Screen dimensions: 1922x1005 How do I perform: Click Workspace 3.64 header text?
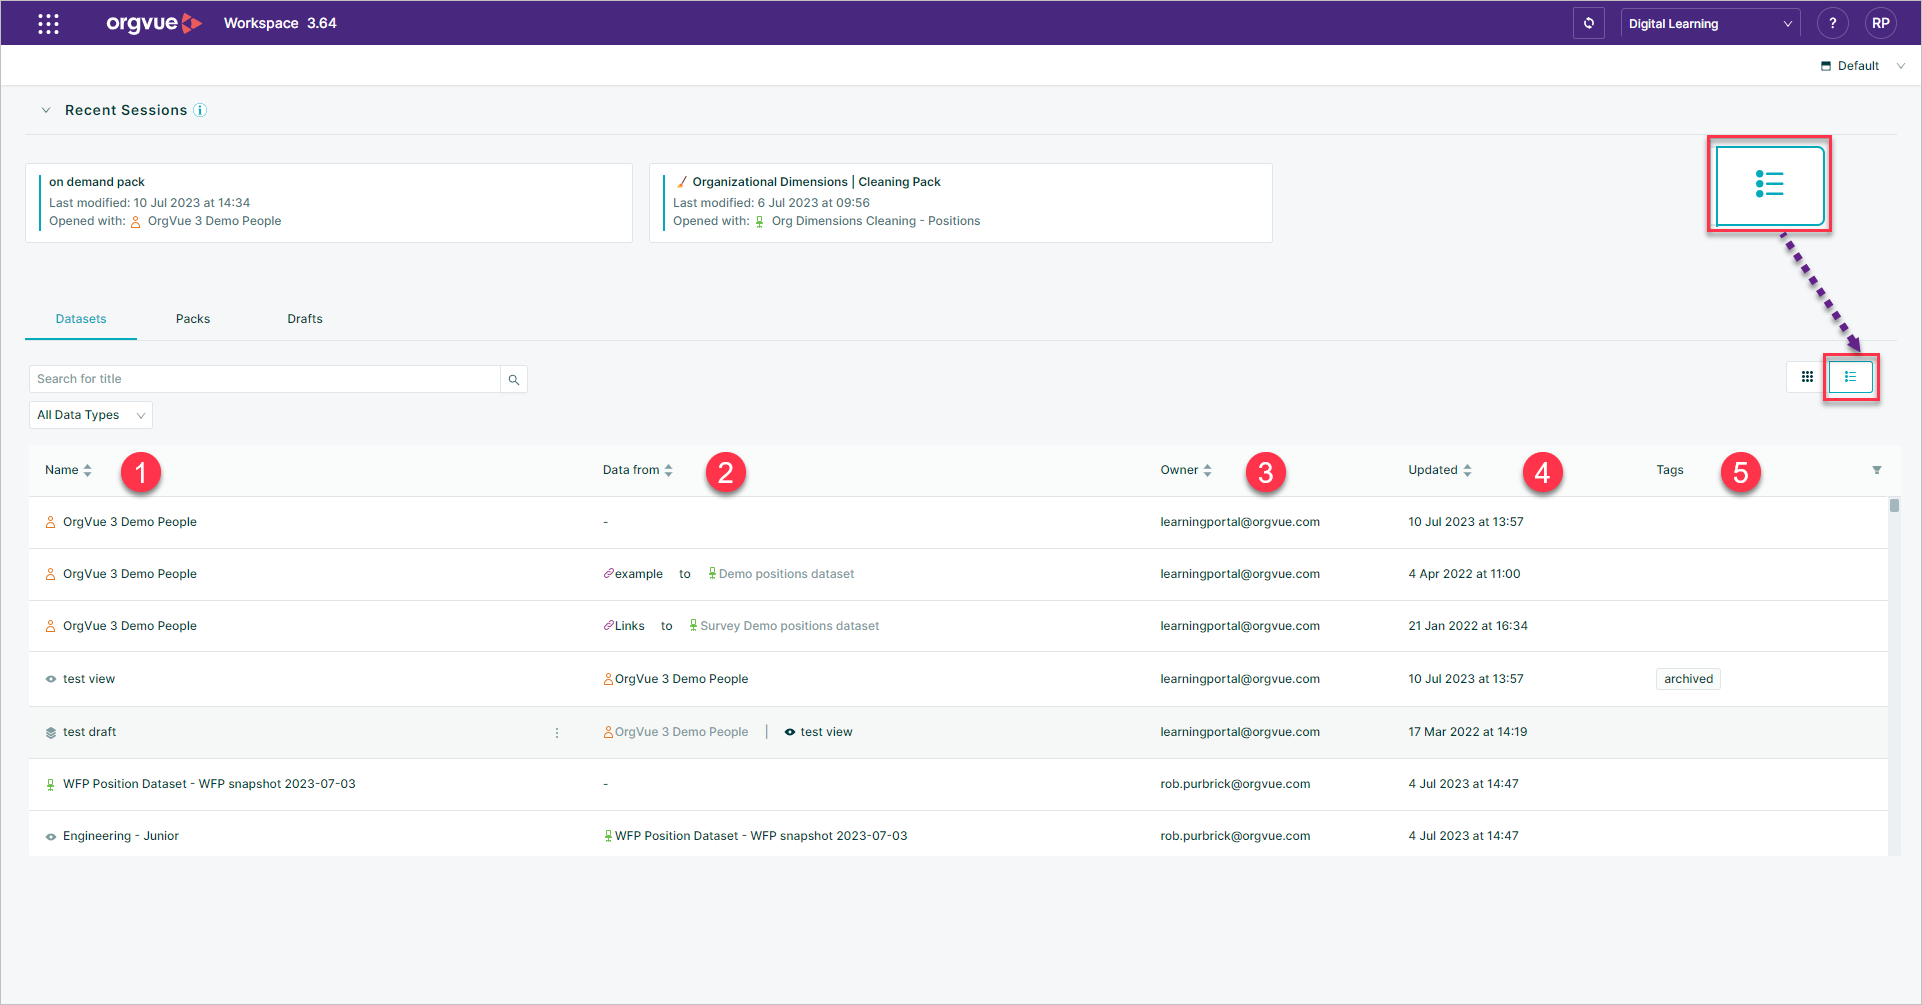[280, 23]
